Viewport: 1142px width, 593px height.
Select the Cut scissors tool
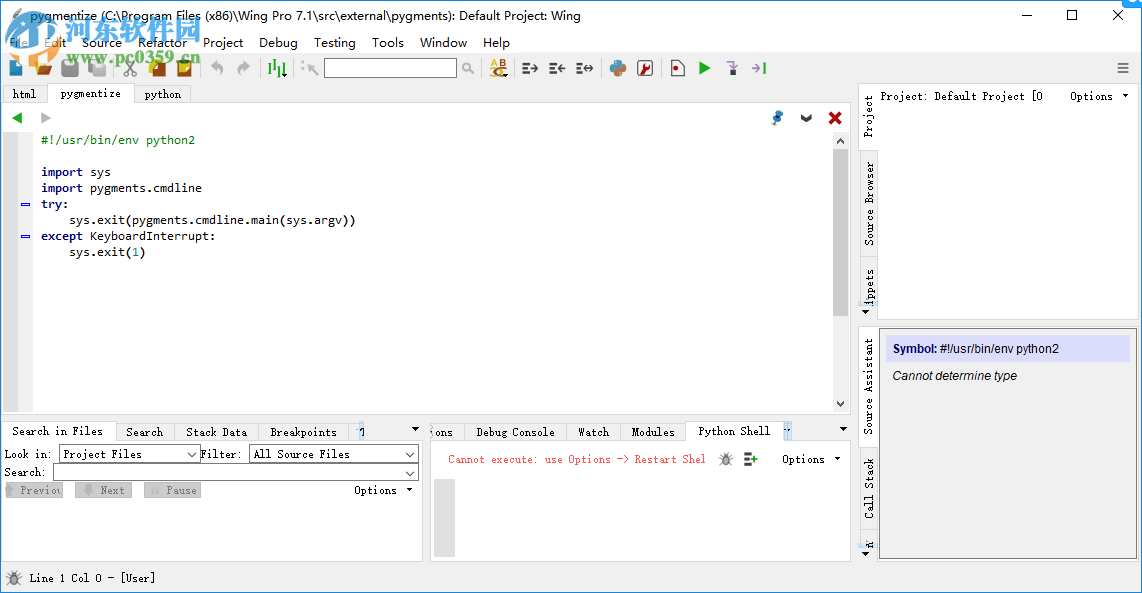130,69
